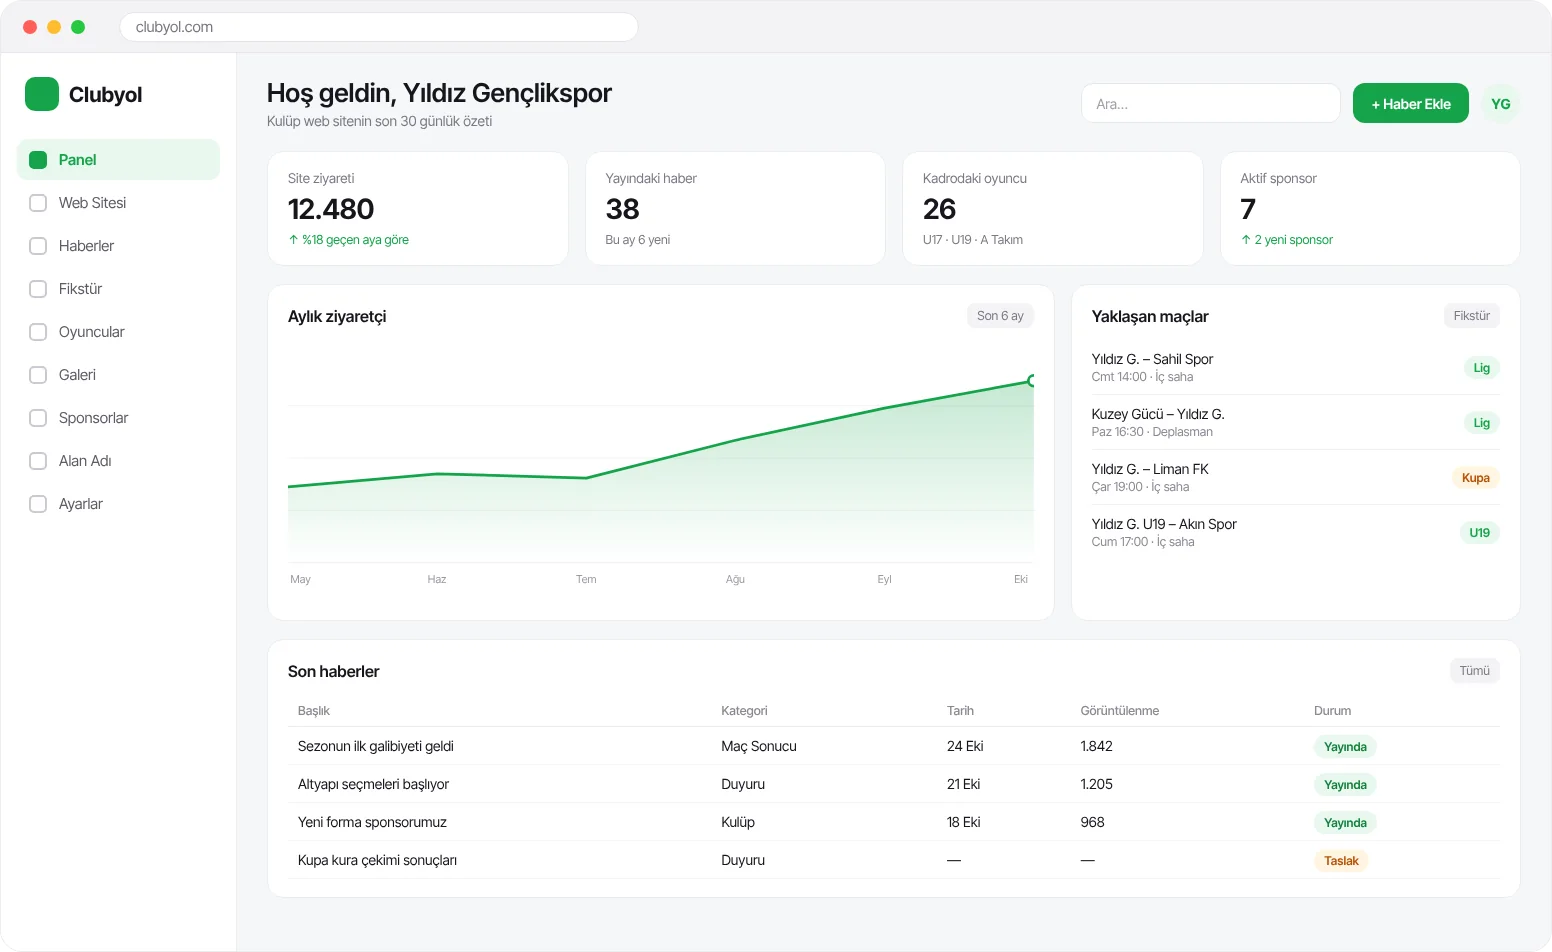Open the YG profile avatar
The height and width of the screenshot is (952, 1552).
(1500, 104)
